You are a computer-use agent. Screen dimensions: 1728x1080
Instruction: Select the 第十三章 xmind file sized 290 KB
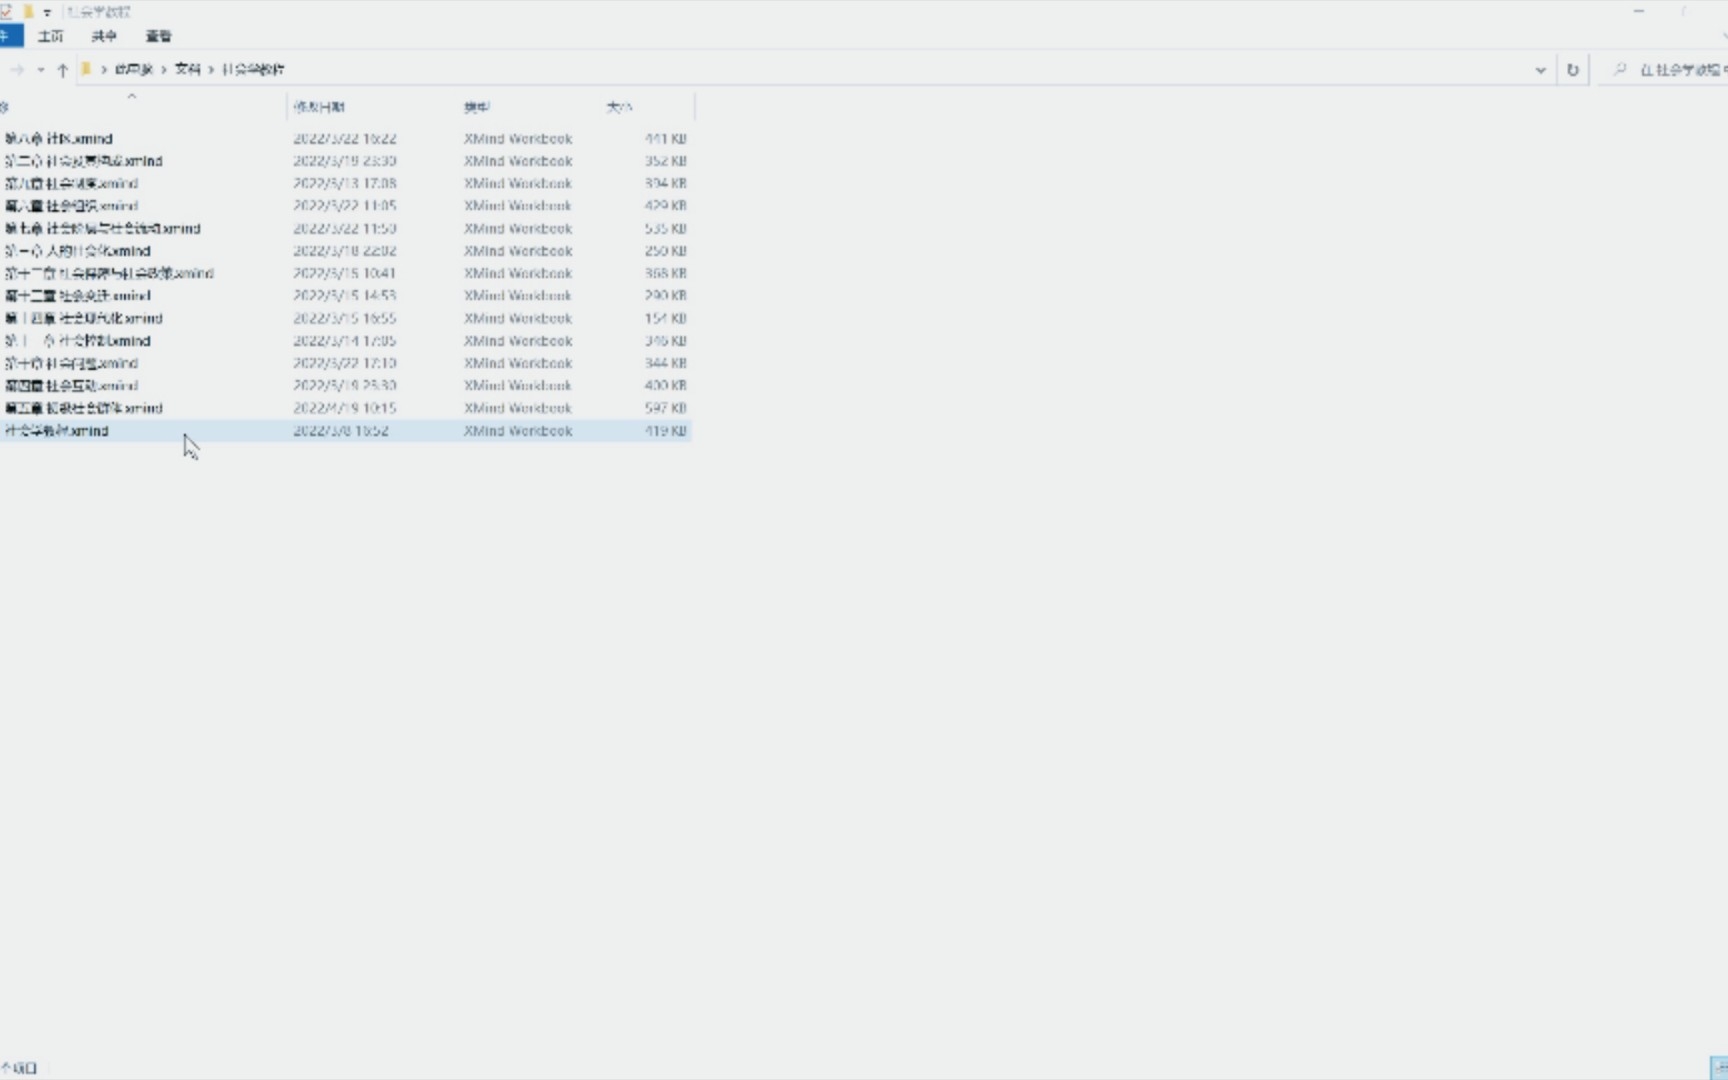78,296
